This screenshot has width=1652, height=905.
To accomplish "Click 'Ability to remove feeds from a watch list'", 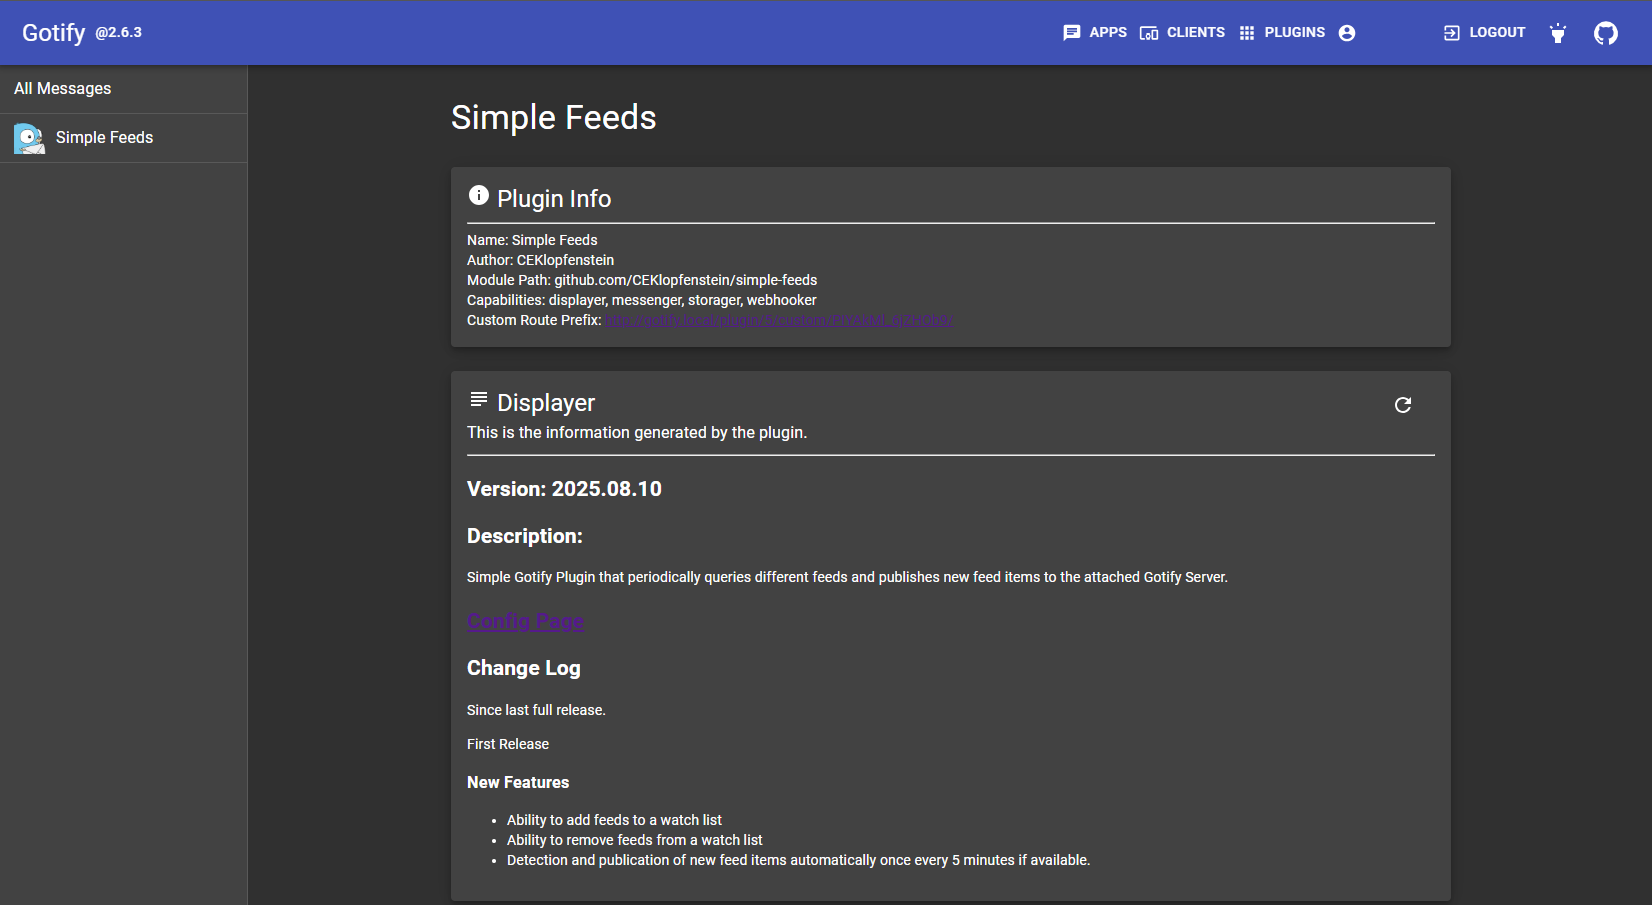I will click(634, 840).
